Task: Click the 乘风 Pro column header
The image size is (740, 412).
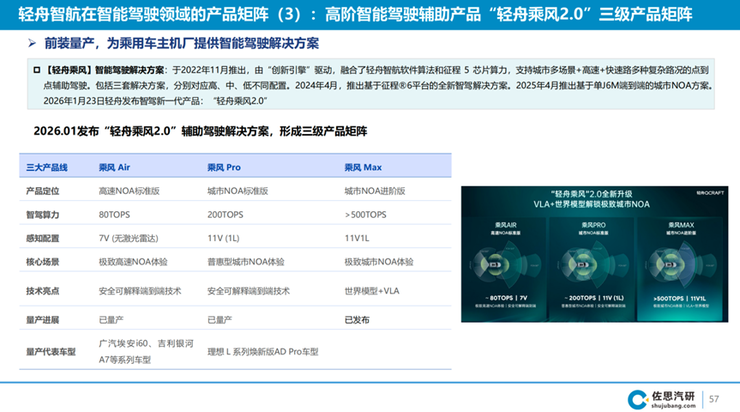Action: point(224,167)
